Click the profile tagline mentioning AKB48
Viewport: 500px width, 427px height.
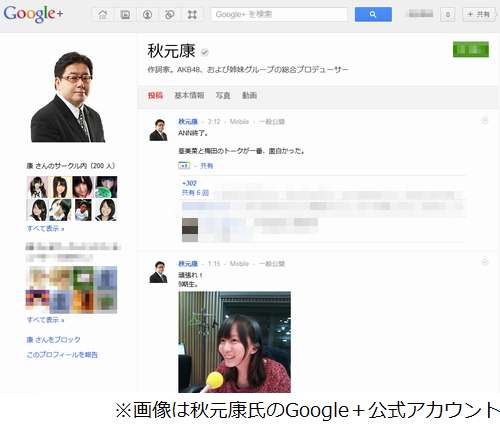tap(248, 70)
